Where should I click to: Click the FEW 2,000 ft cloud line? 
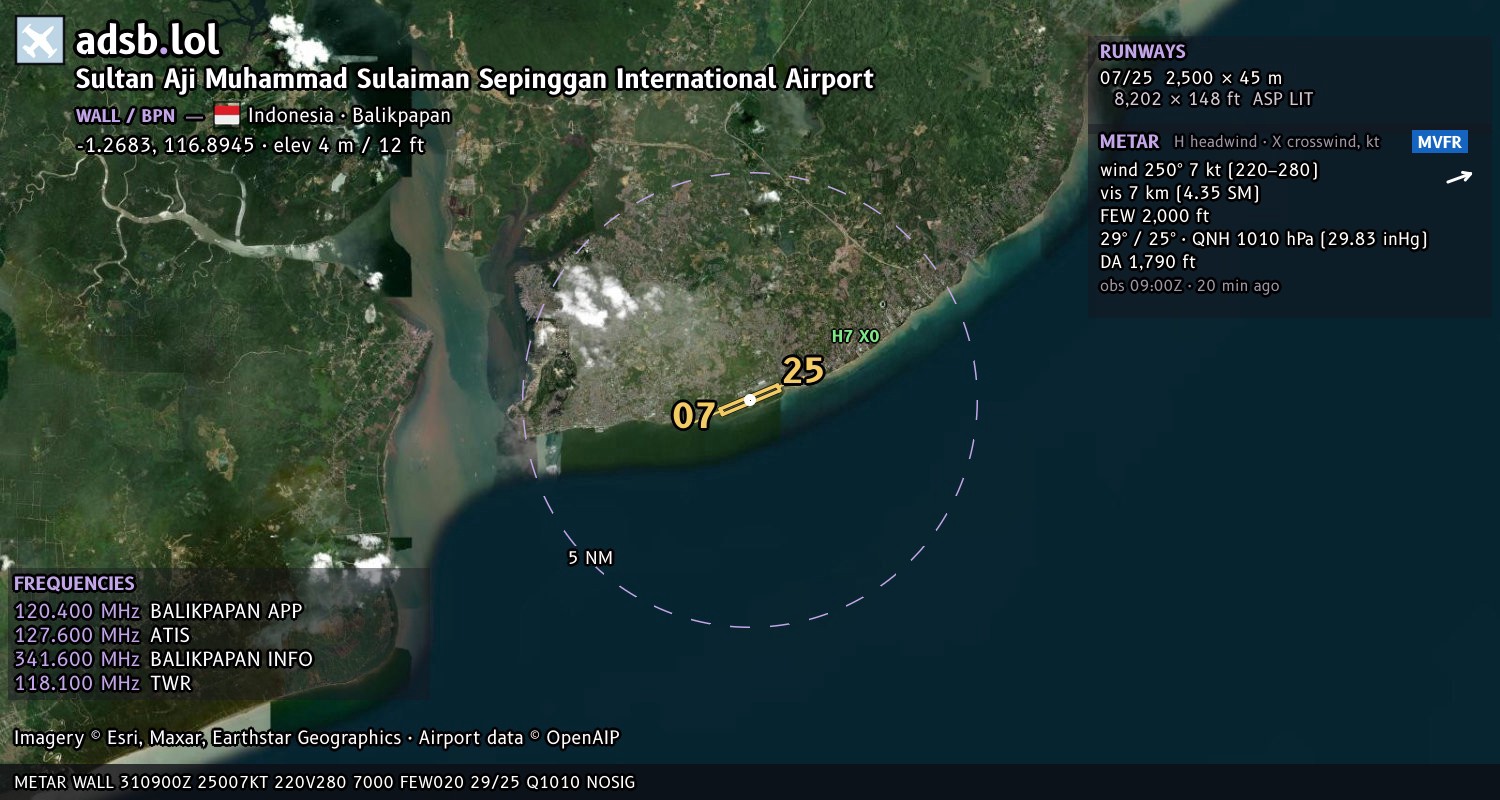click(x=1154, y=216)
